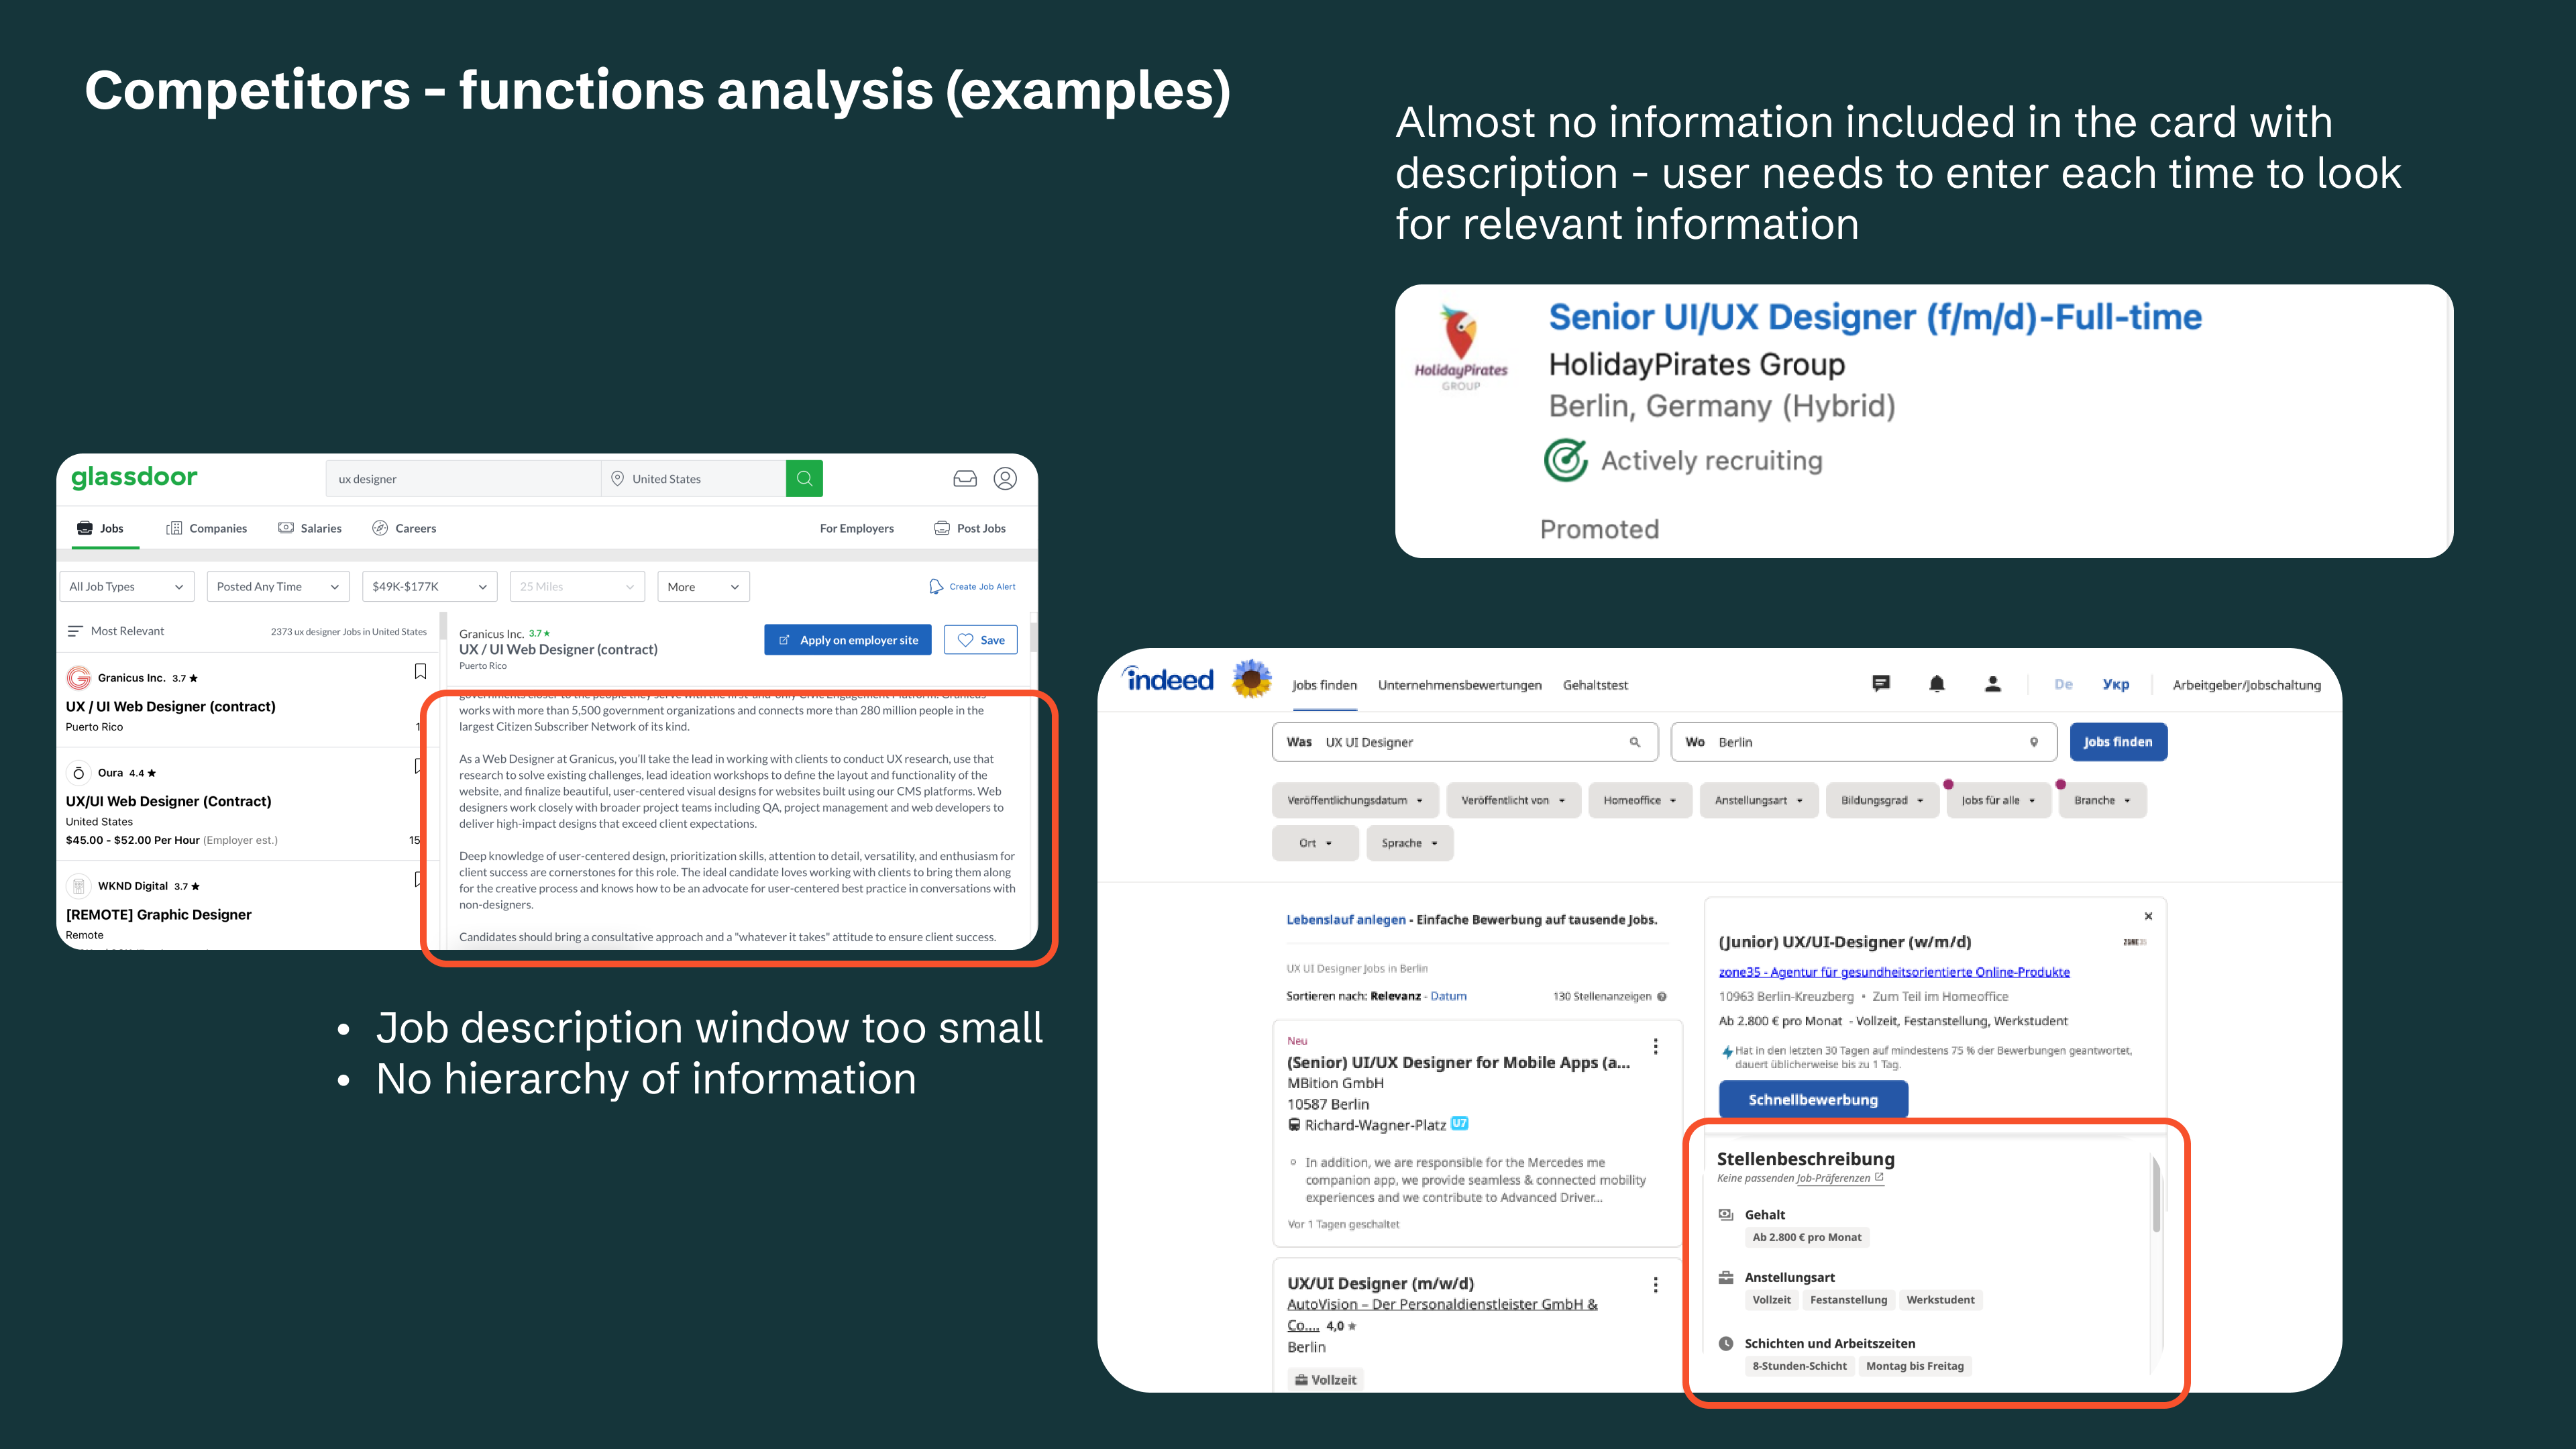The width and height of the screenshot is (2576, 1449).
Task: Click the Indeed notifications bell icon
Action: click(x=1936, y=684)
